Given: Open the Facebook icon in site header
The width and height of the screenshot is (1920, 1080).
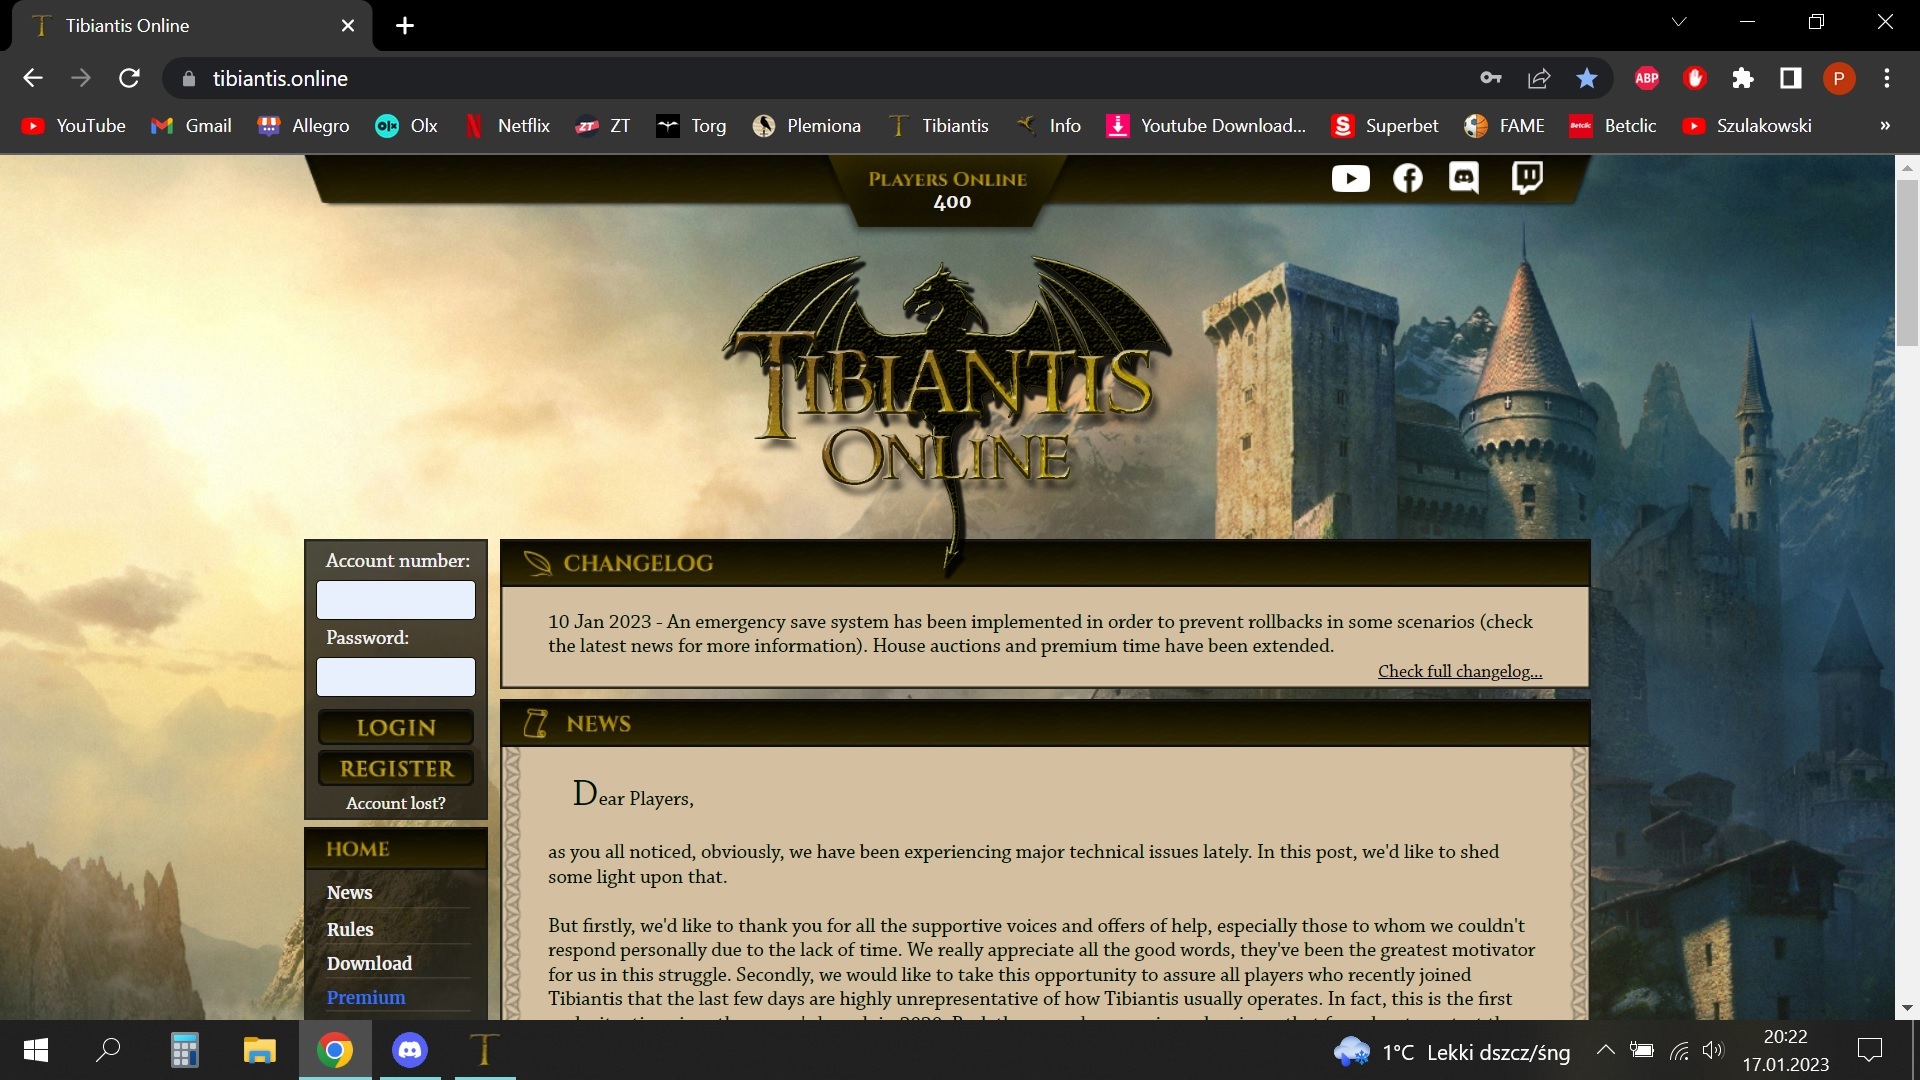Looking at the screenshot, I should tap(1407, 179).
